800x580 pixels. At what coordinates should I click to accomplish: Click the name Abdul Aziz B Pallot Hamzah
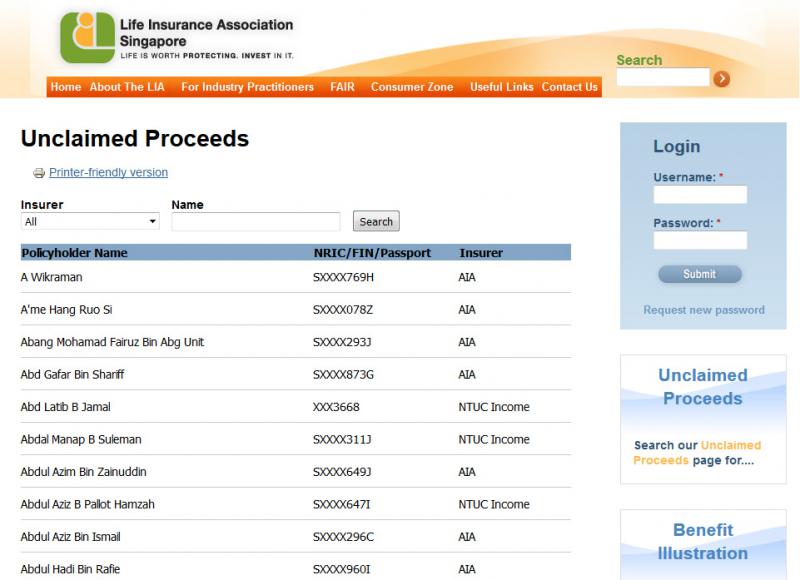click(88, 505)
